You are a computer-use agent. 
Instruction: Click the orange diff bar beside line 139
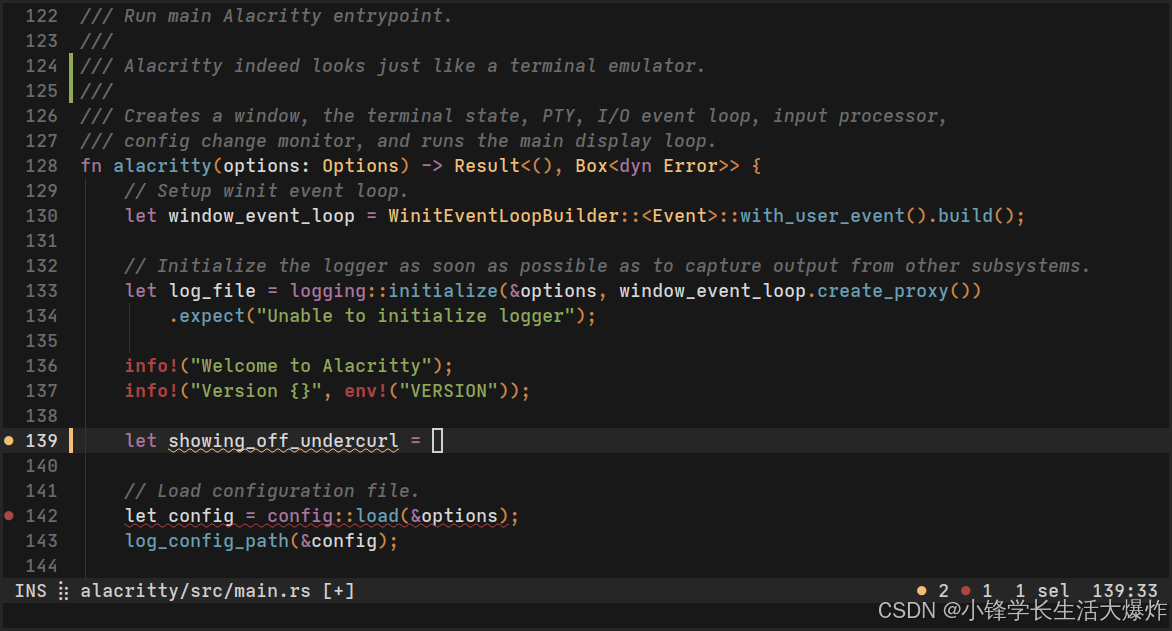point(71,441)
